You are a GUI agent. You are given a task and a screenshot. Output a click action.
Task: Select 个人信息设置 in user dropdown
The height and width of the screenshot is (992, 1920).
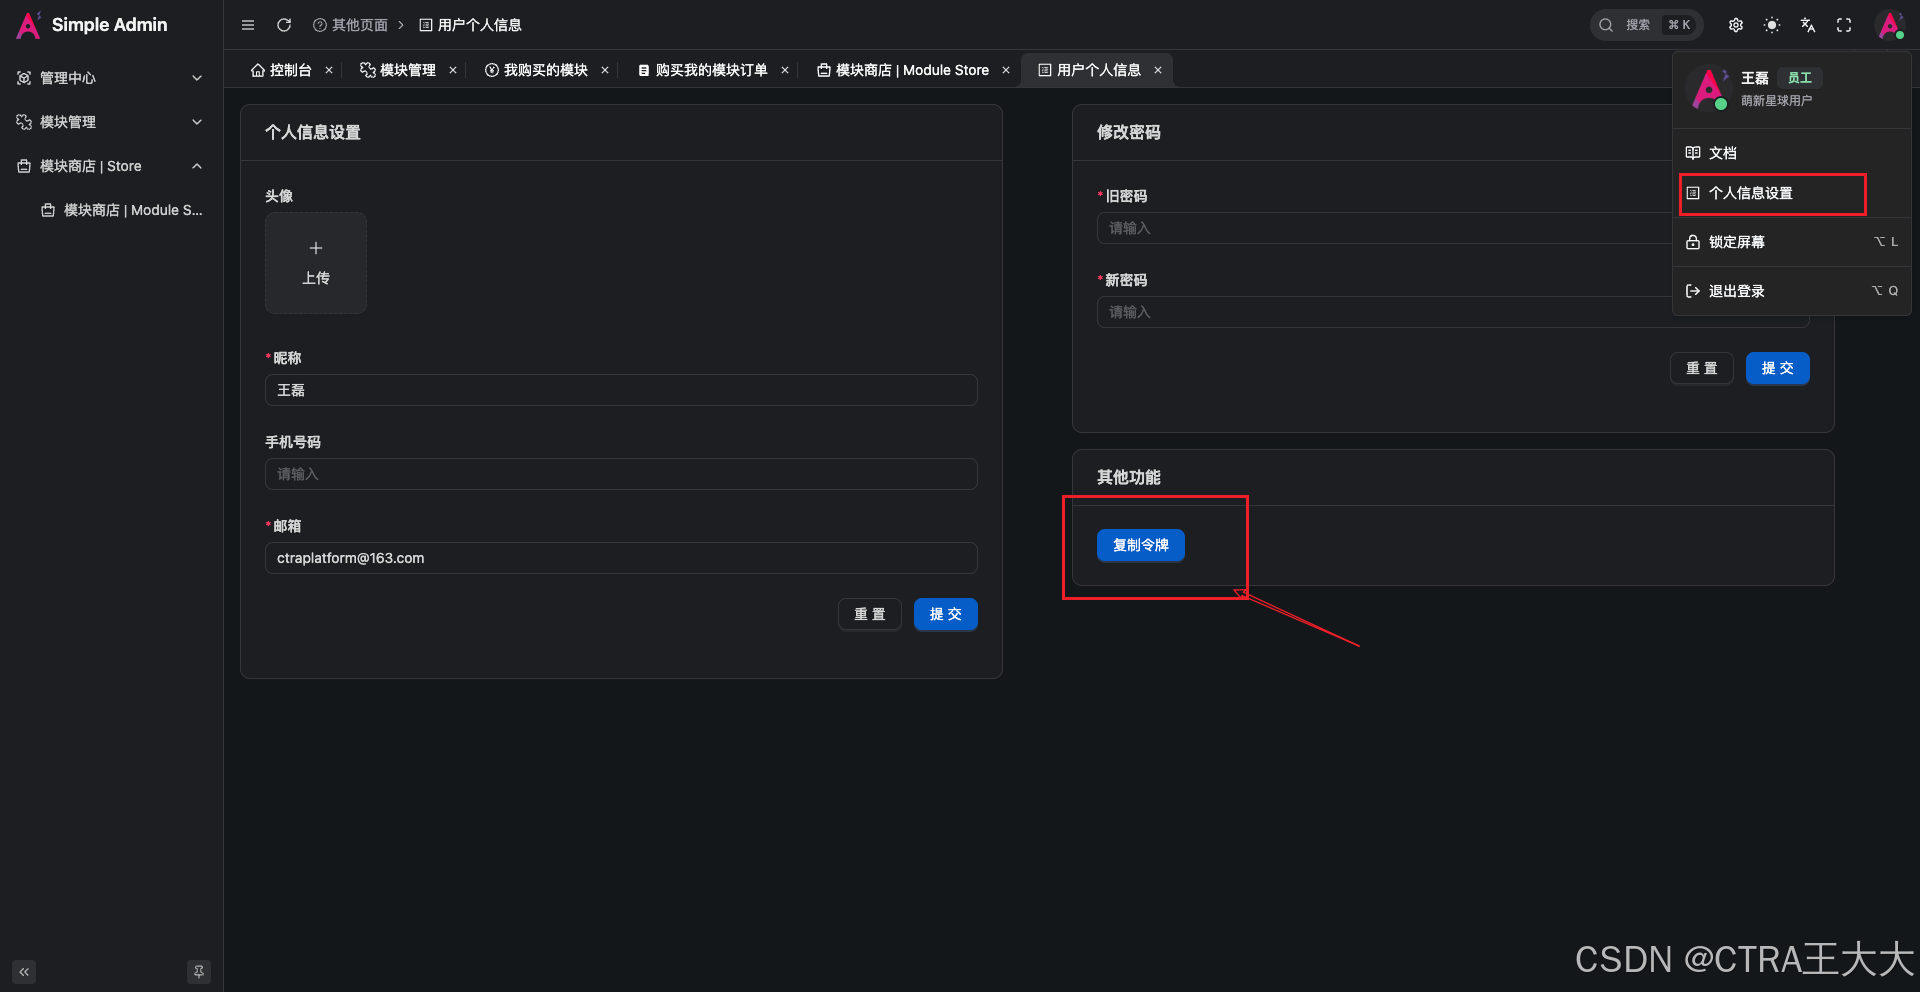click(x=1792, y=193)
